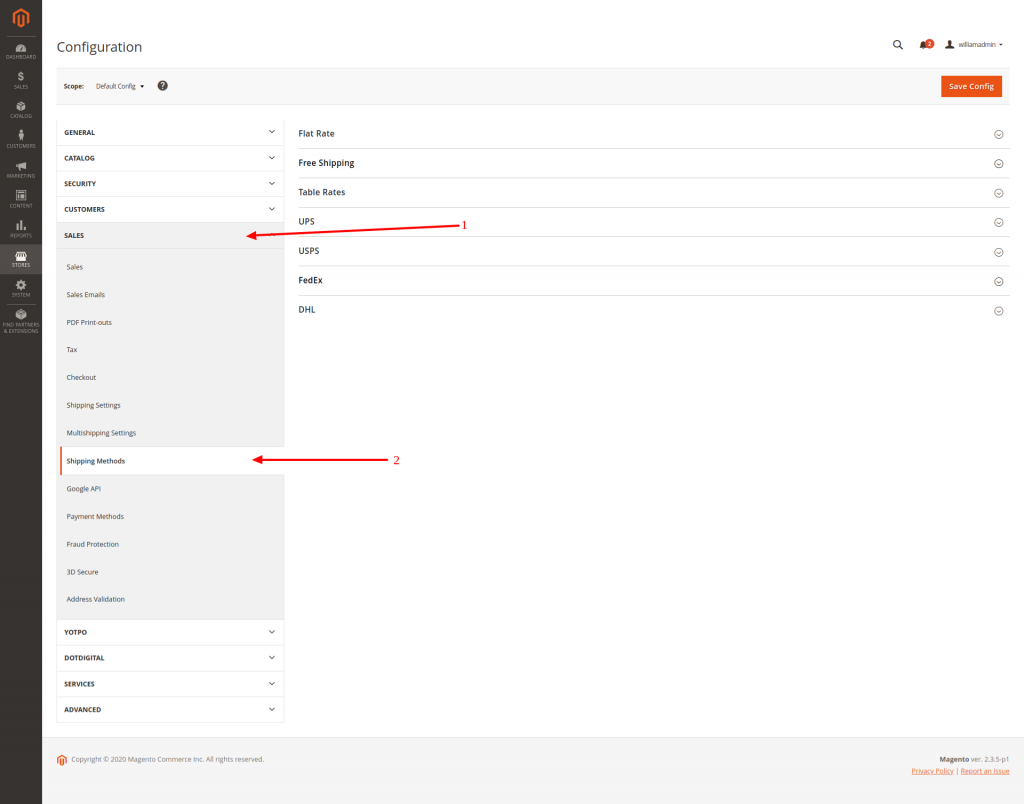Click the Magento logo icon

coord(20,18)
